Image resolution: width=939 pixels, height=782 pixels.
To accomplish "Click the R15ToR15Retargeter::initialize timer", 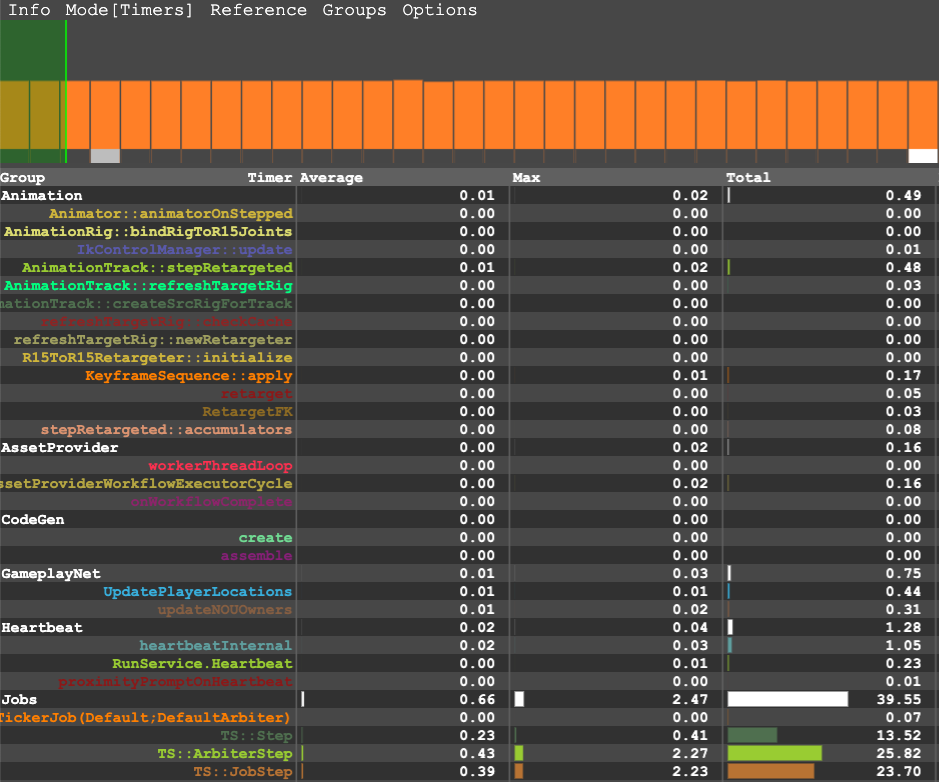I will pos(157,357).
